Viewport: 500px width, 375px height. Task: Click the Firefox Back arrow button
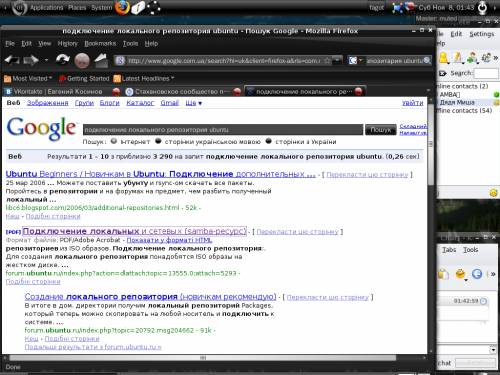(x=12, y=60)
